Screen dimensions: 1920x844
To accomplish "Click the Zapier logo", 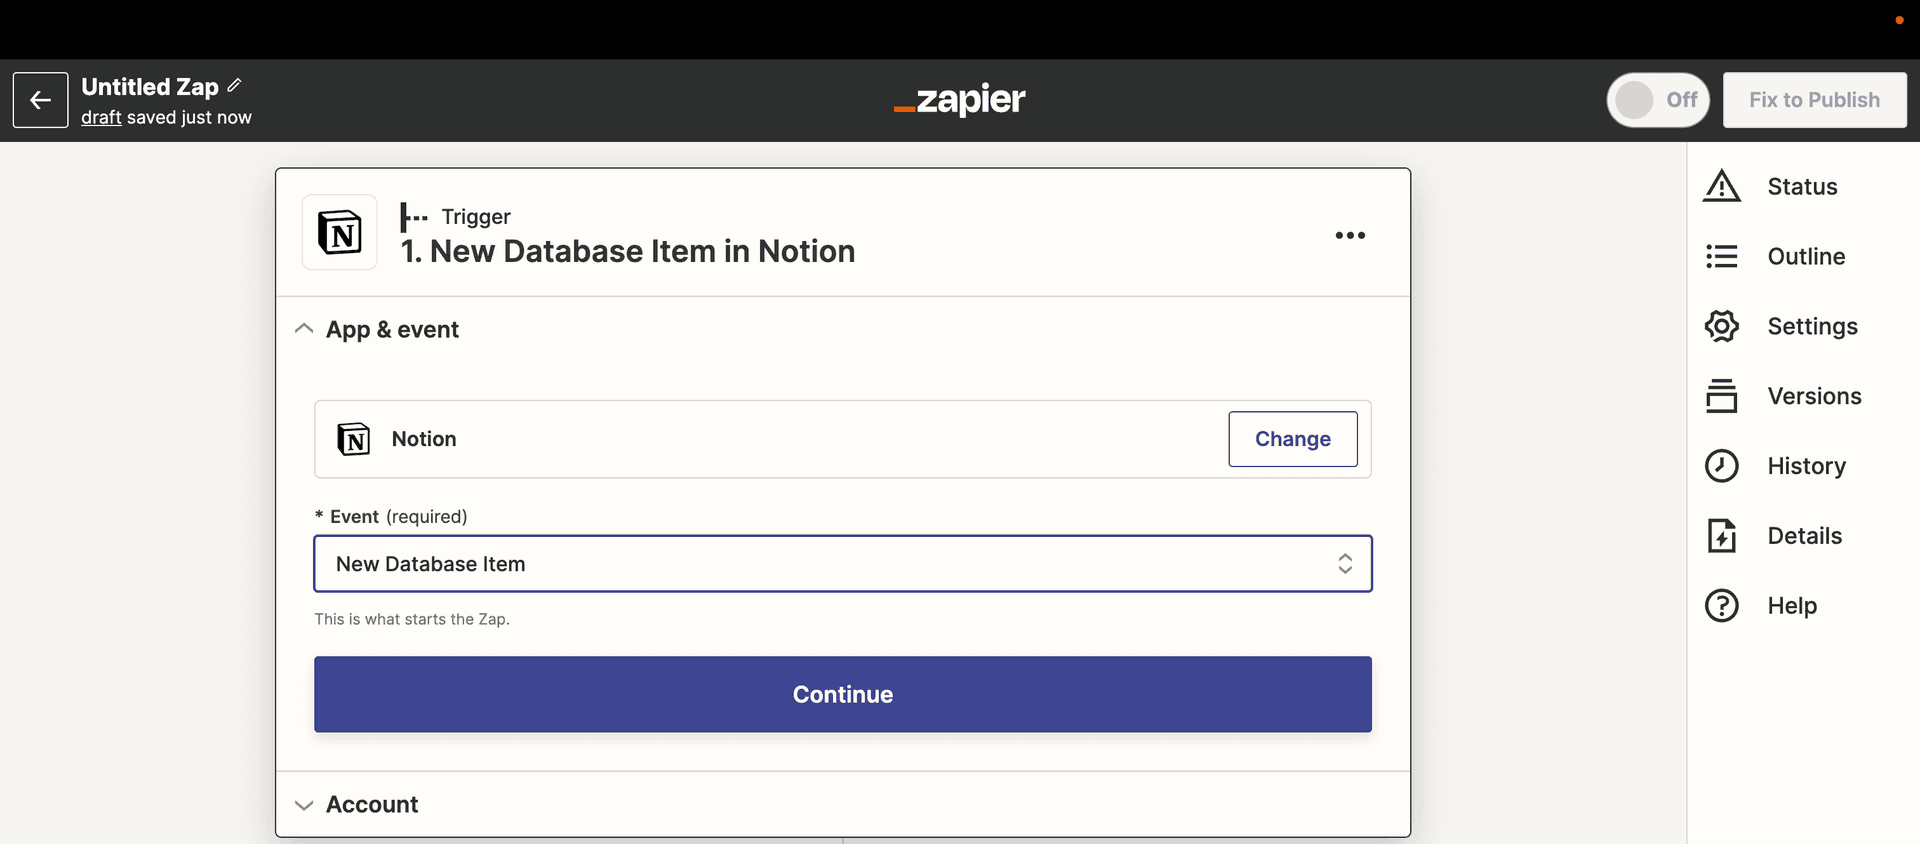I will coord(959,99).
